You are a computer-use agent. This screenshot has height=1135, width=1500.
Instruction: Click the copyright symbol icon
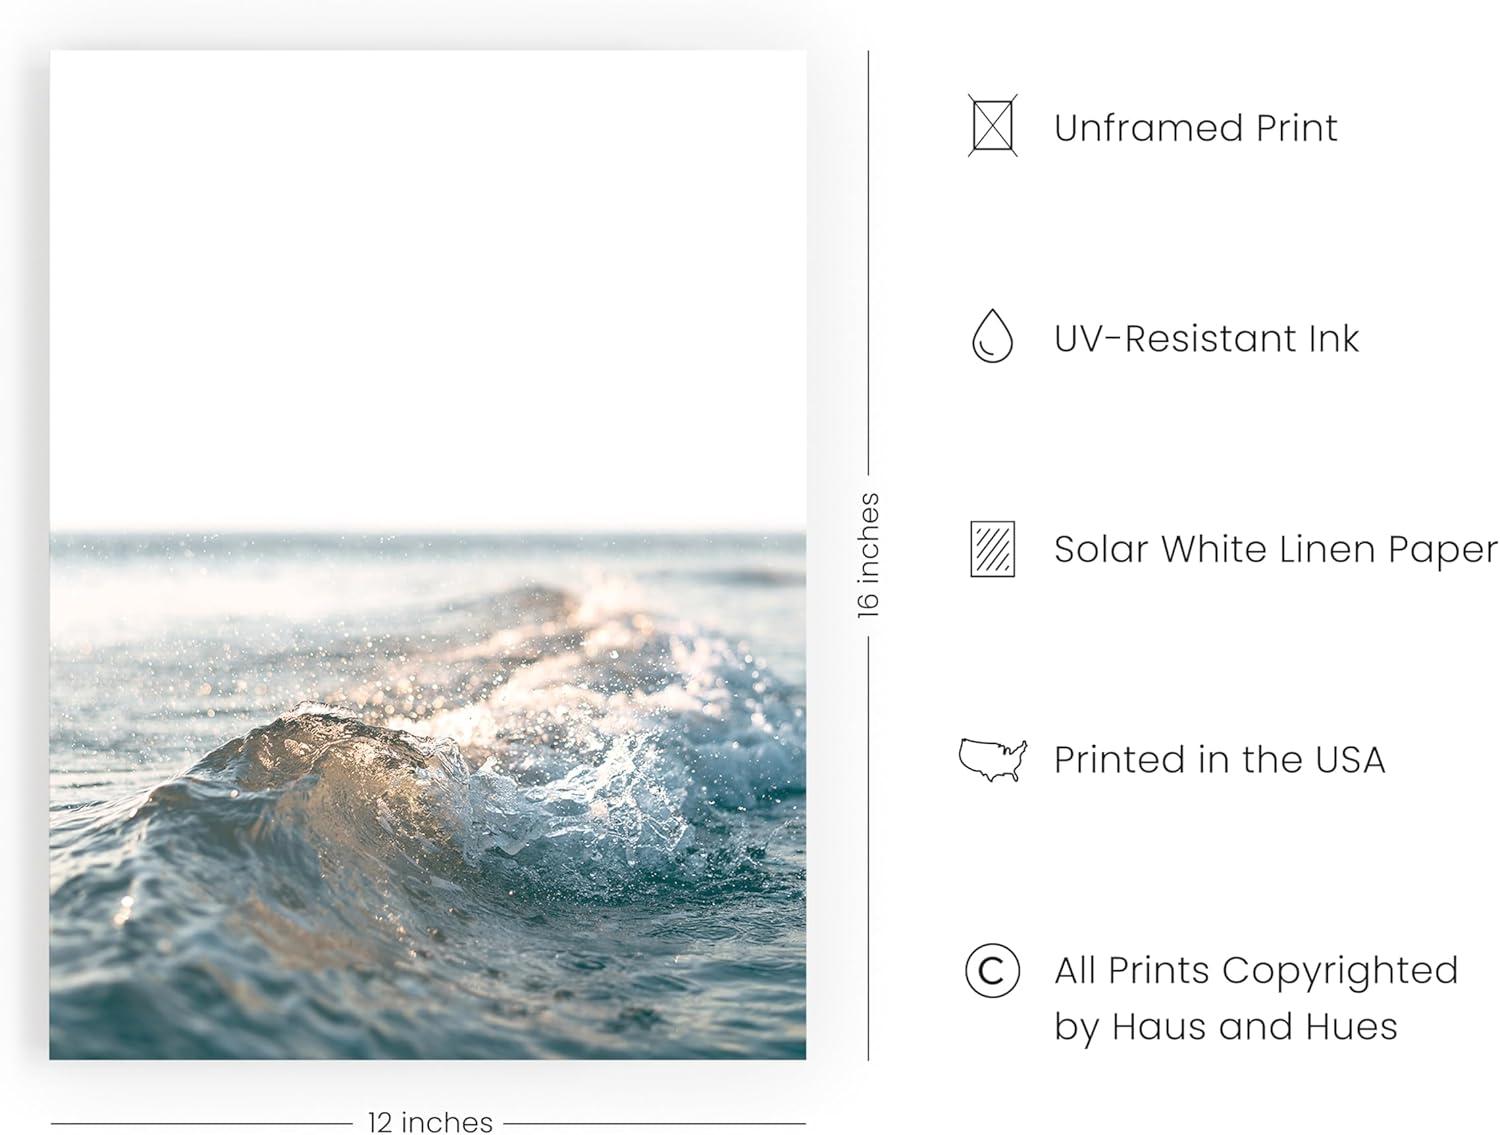coord(992,972)
